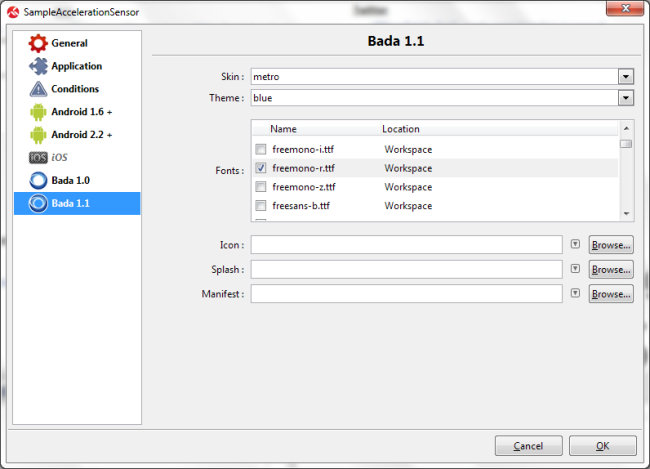
Task: Focus the Manifest path input field
Action: click(407, 294)
